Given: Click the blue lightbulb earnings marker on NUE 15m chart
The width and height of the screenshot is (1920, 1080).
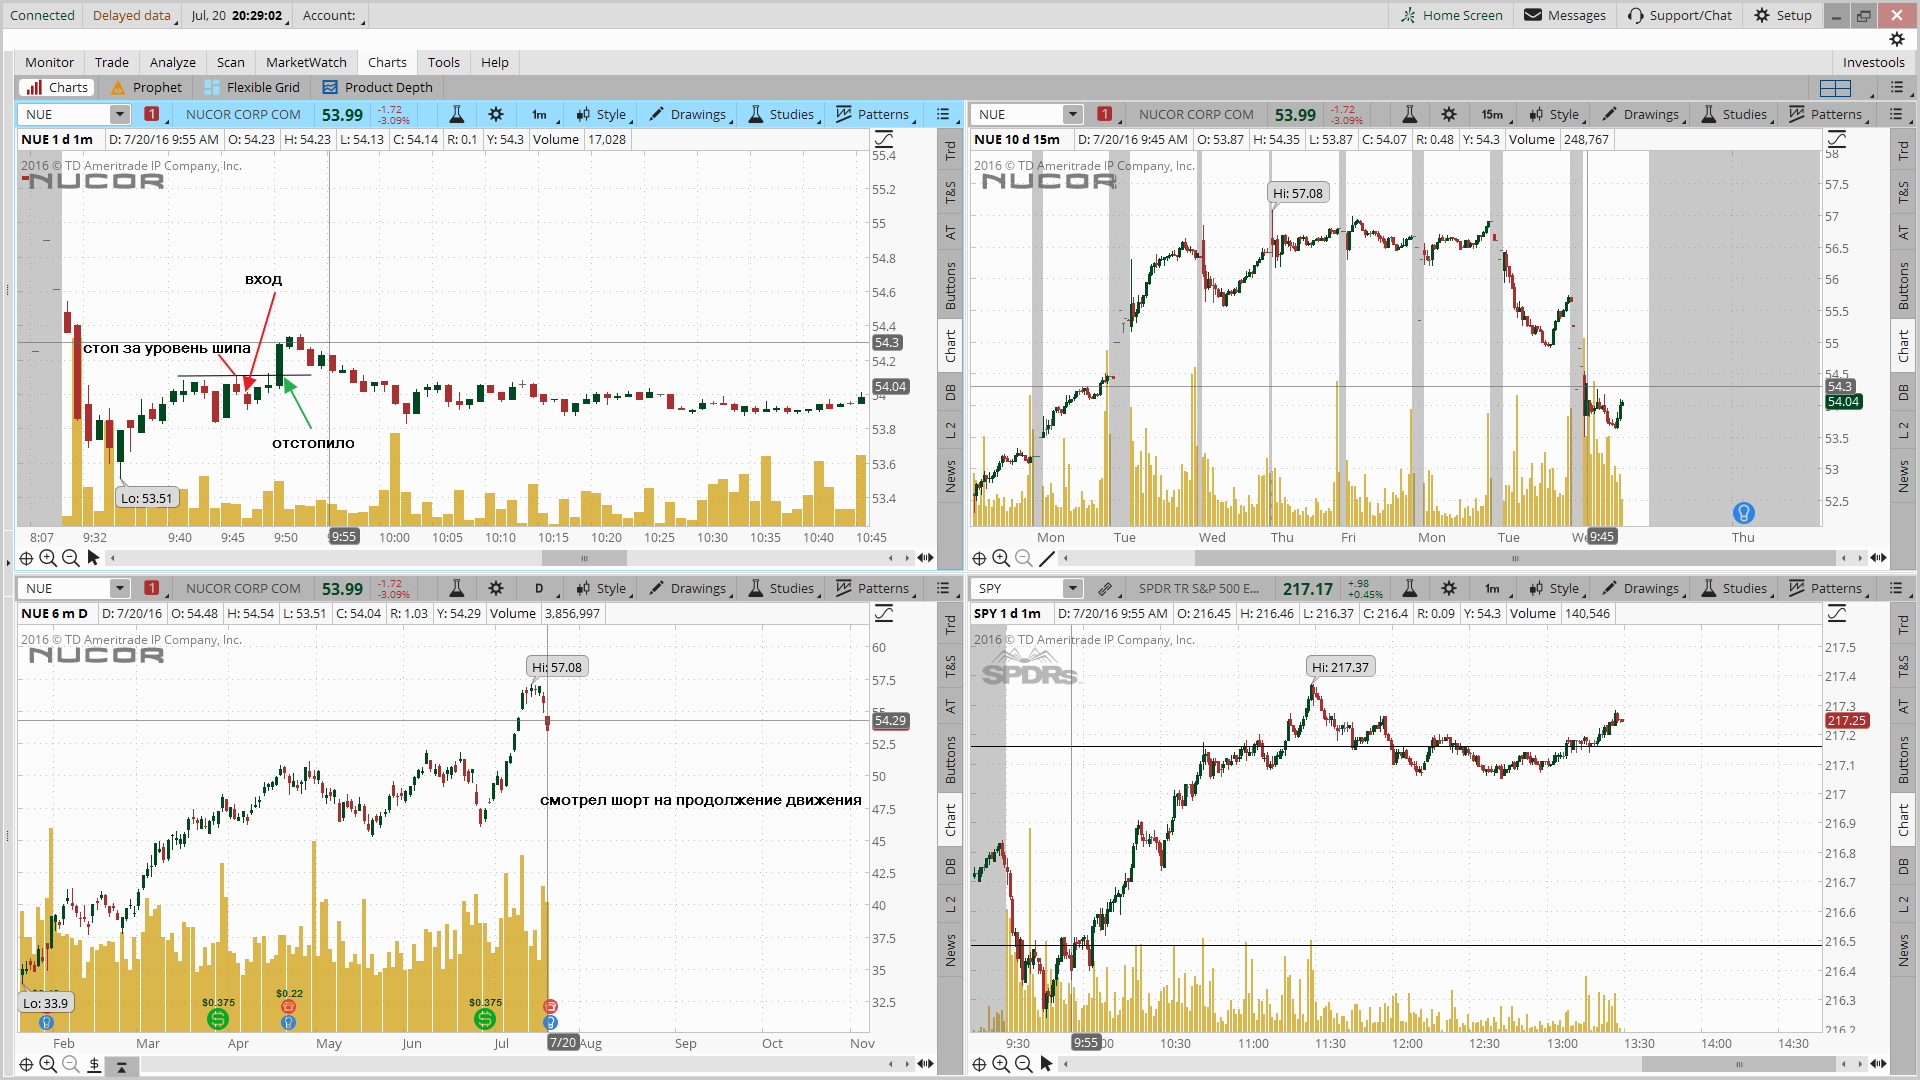Looking at the screenshot, I should click(x=1743, y=513).
